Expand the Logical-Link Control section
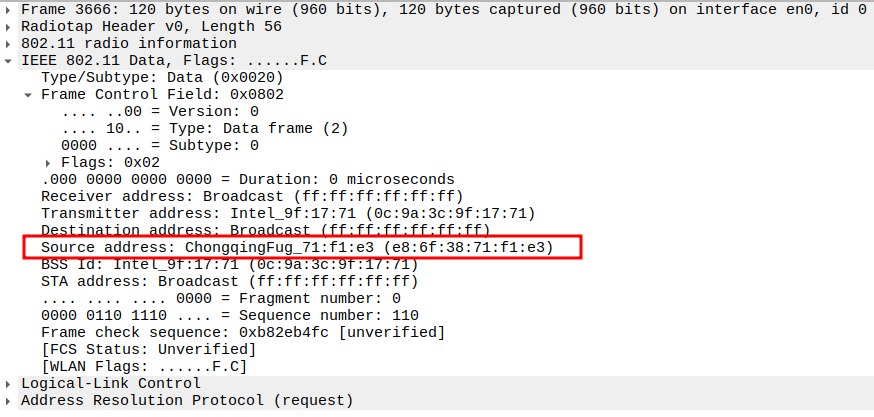 [x=9, y=383]
